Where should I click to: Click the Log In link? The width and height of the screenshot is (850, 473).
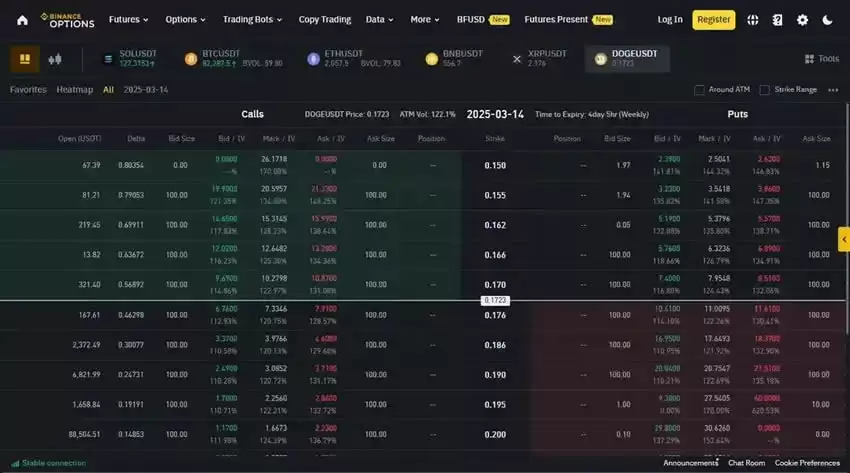[670, 19]
